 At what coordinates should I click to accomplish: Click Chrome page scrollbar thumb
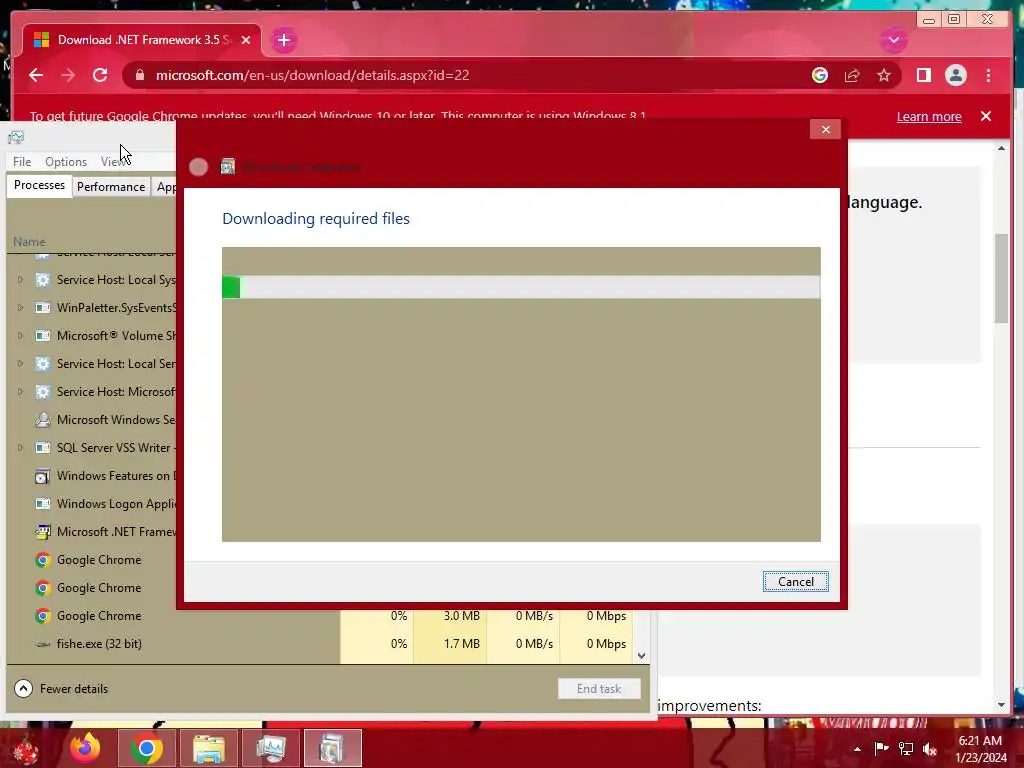click(x=1001, y=278)
